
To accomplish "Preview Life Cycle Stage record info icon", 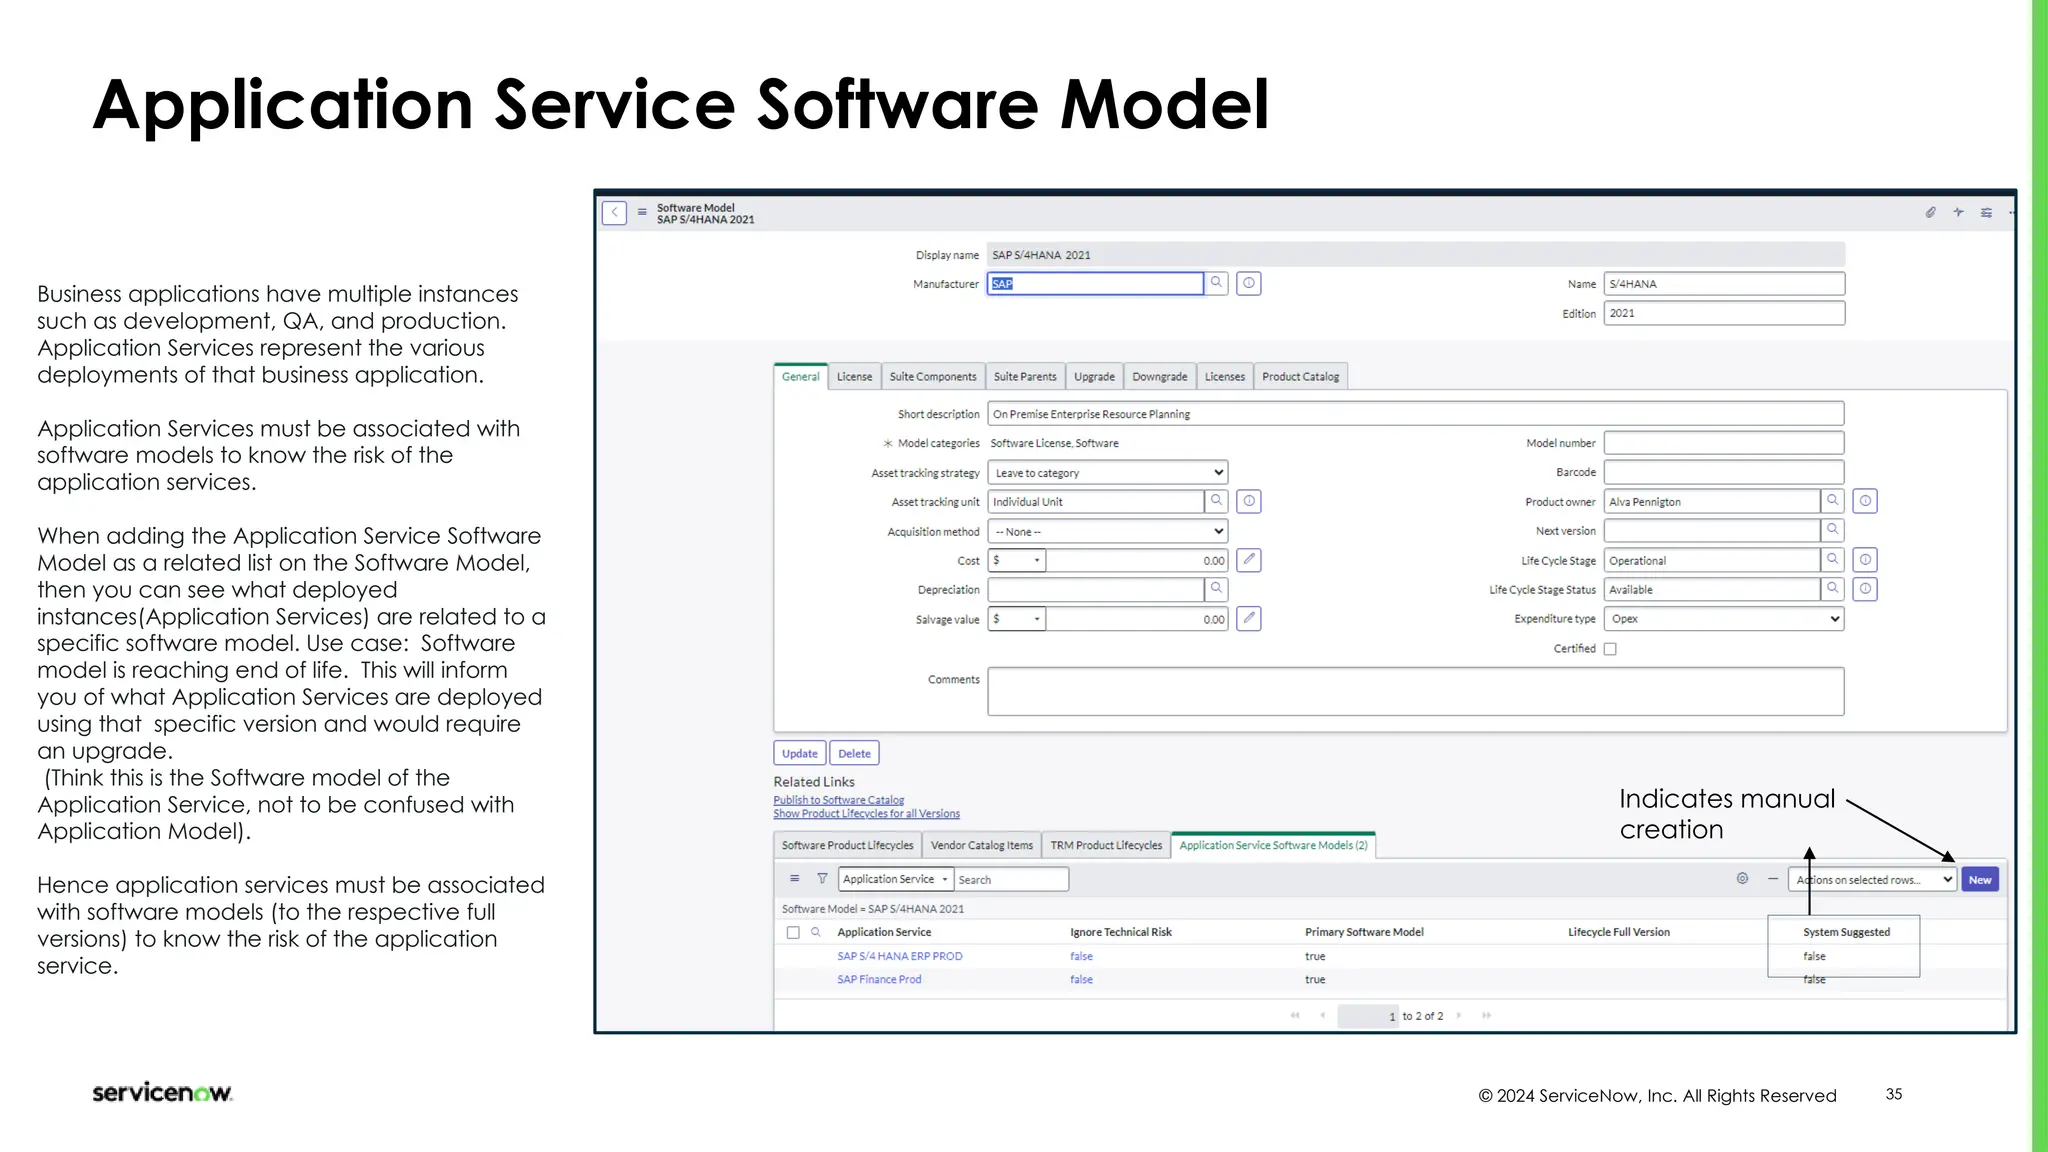I will 1865,560.
